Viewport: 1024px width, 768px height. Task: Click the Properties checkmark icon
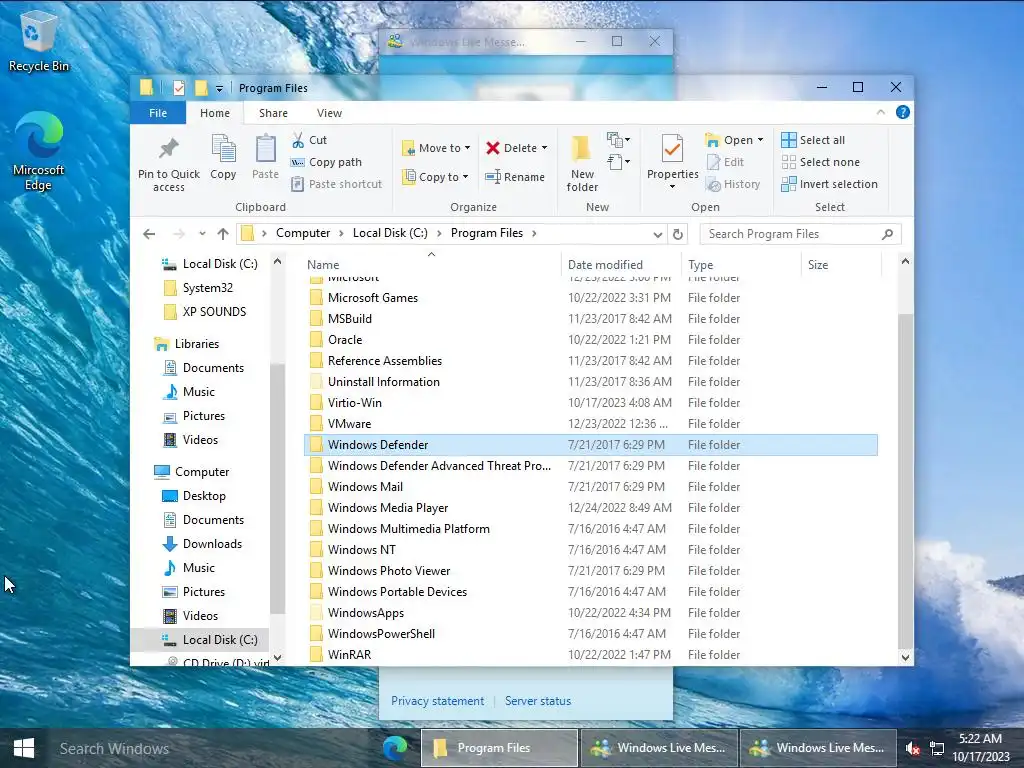point(672,149)
